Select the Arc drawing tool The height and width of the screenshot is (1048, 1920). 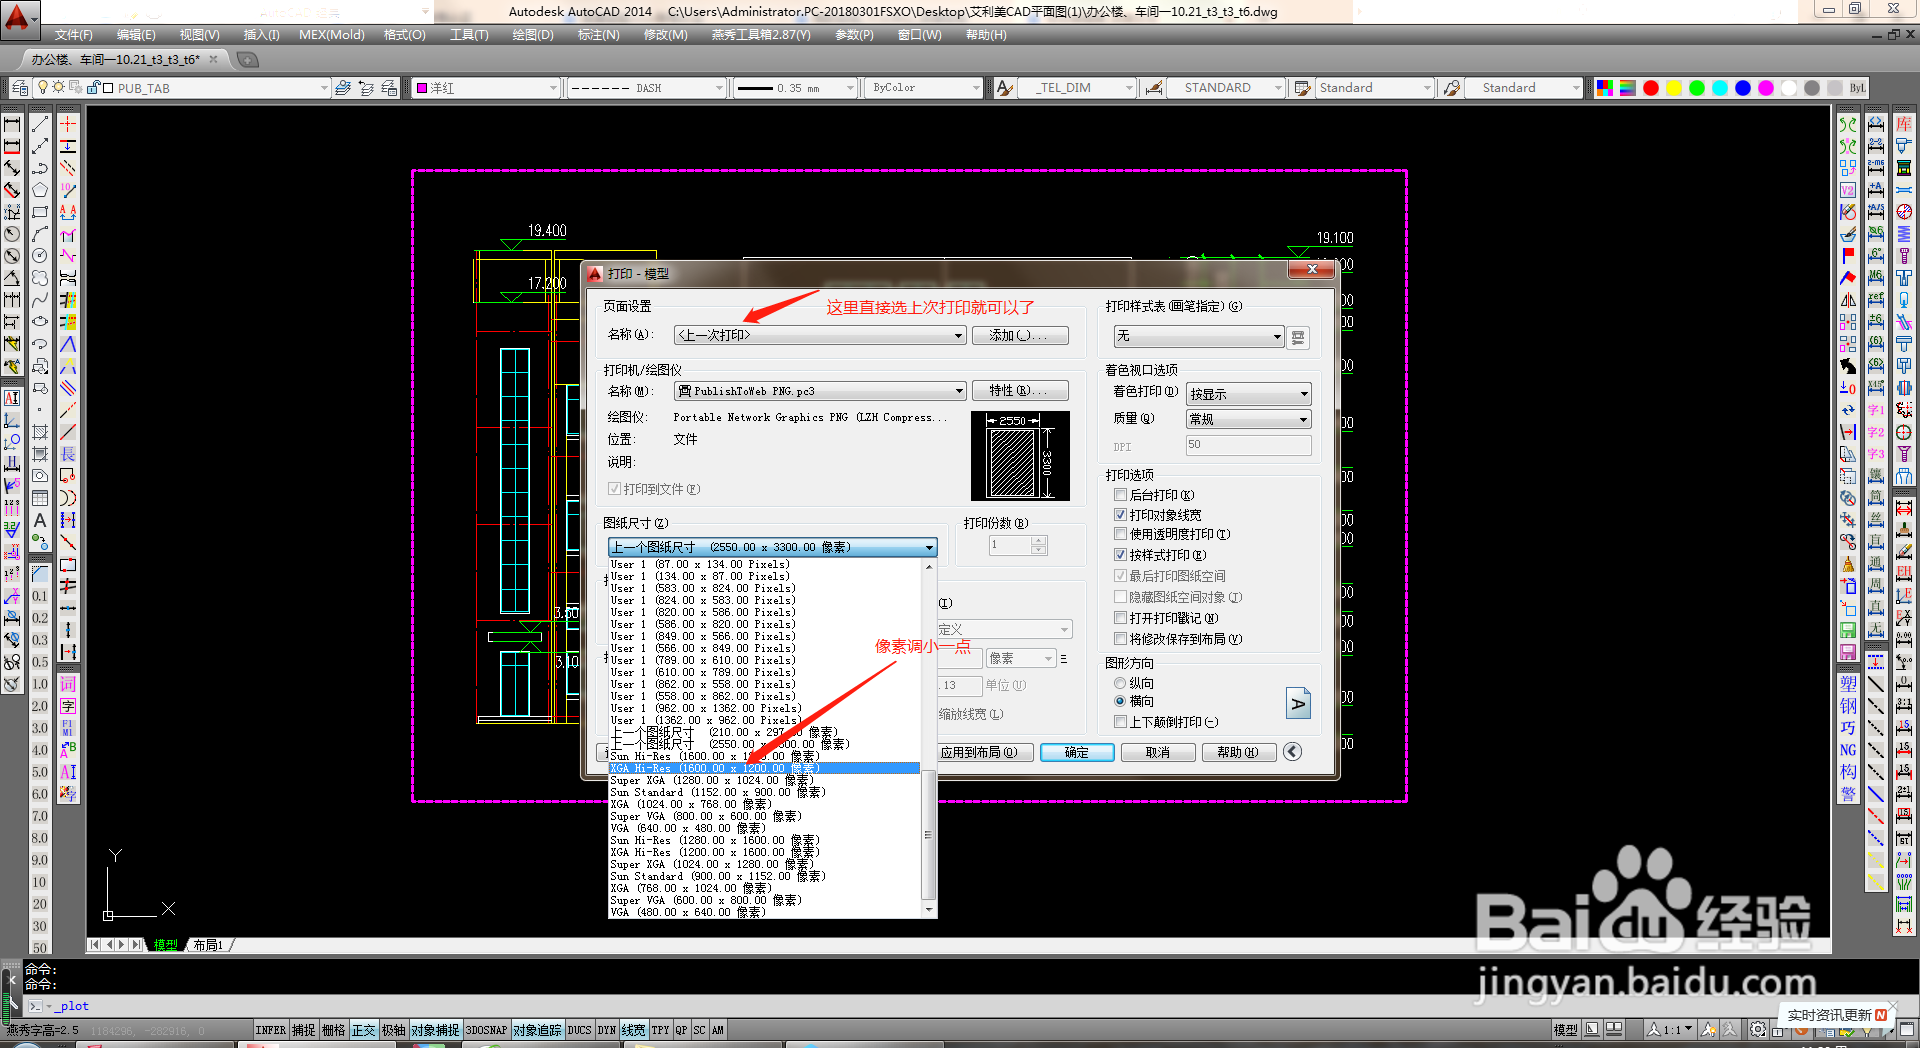click(40, 234)
